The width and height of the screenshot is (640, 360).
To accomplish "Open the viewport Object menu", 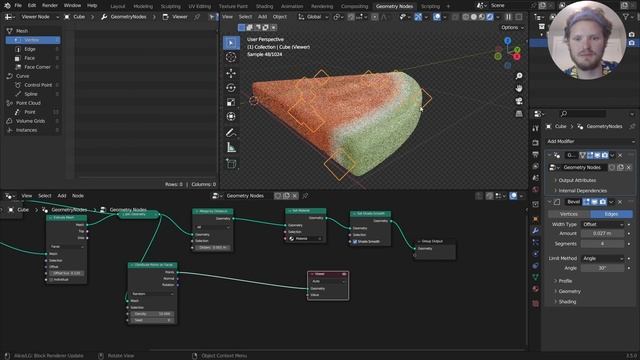I will [x=280, y=17].
